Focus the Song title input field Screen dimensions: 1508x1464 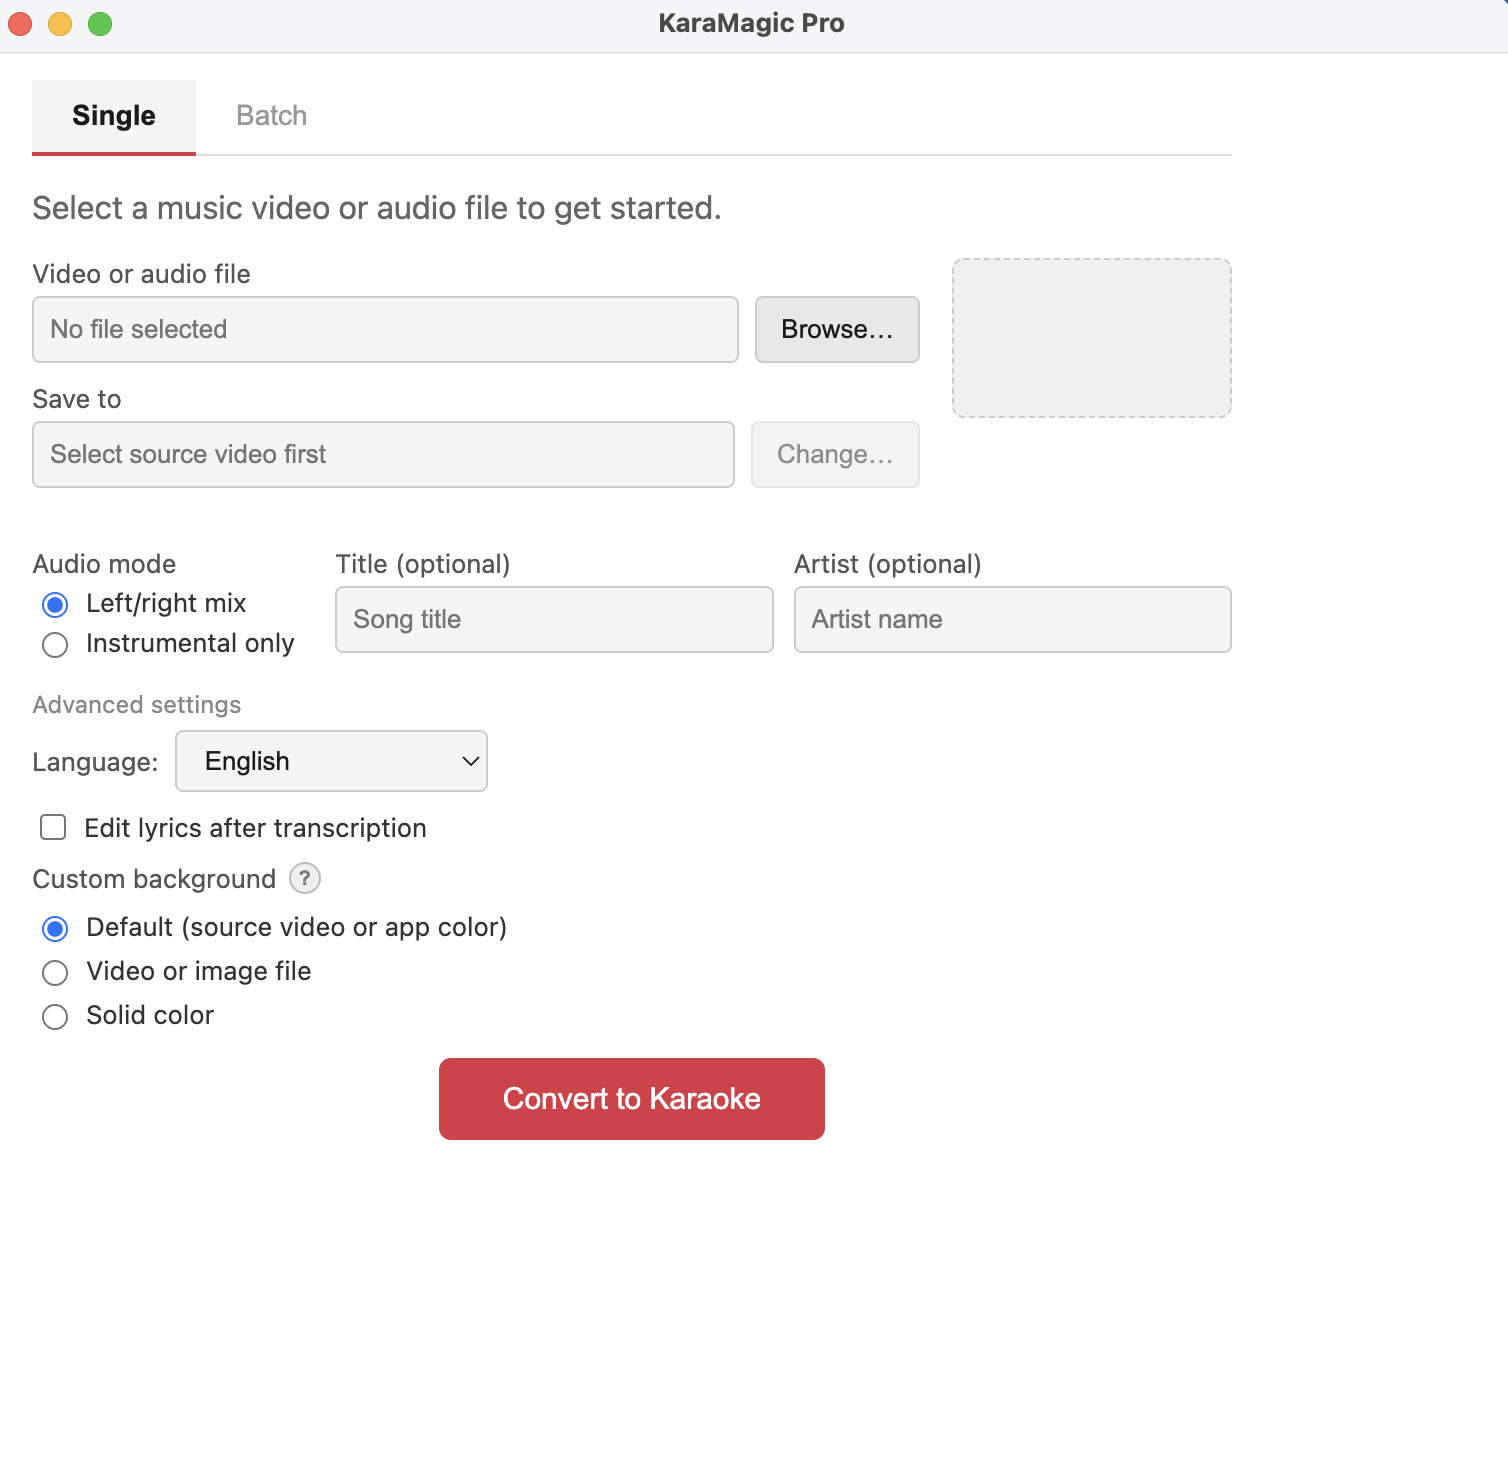(554, 619)
